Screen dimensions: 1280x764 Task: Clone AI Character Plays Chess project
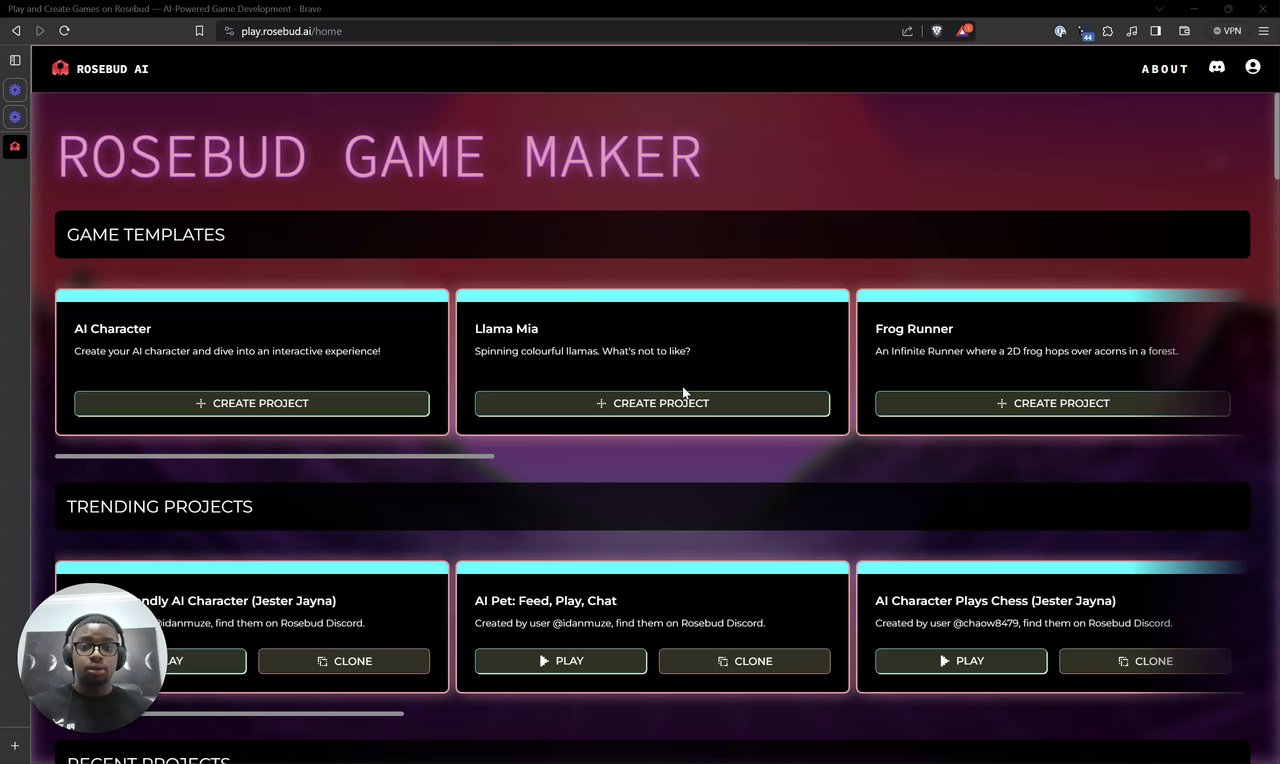pos(1145,661)
